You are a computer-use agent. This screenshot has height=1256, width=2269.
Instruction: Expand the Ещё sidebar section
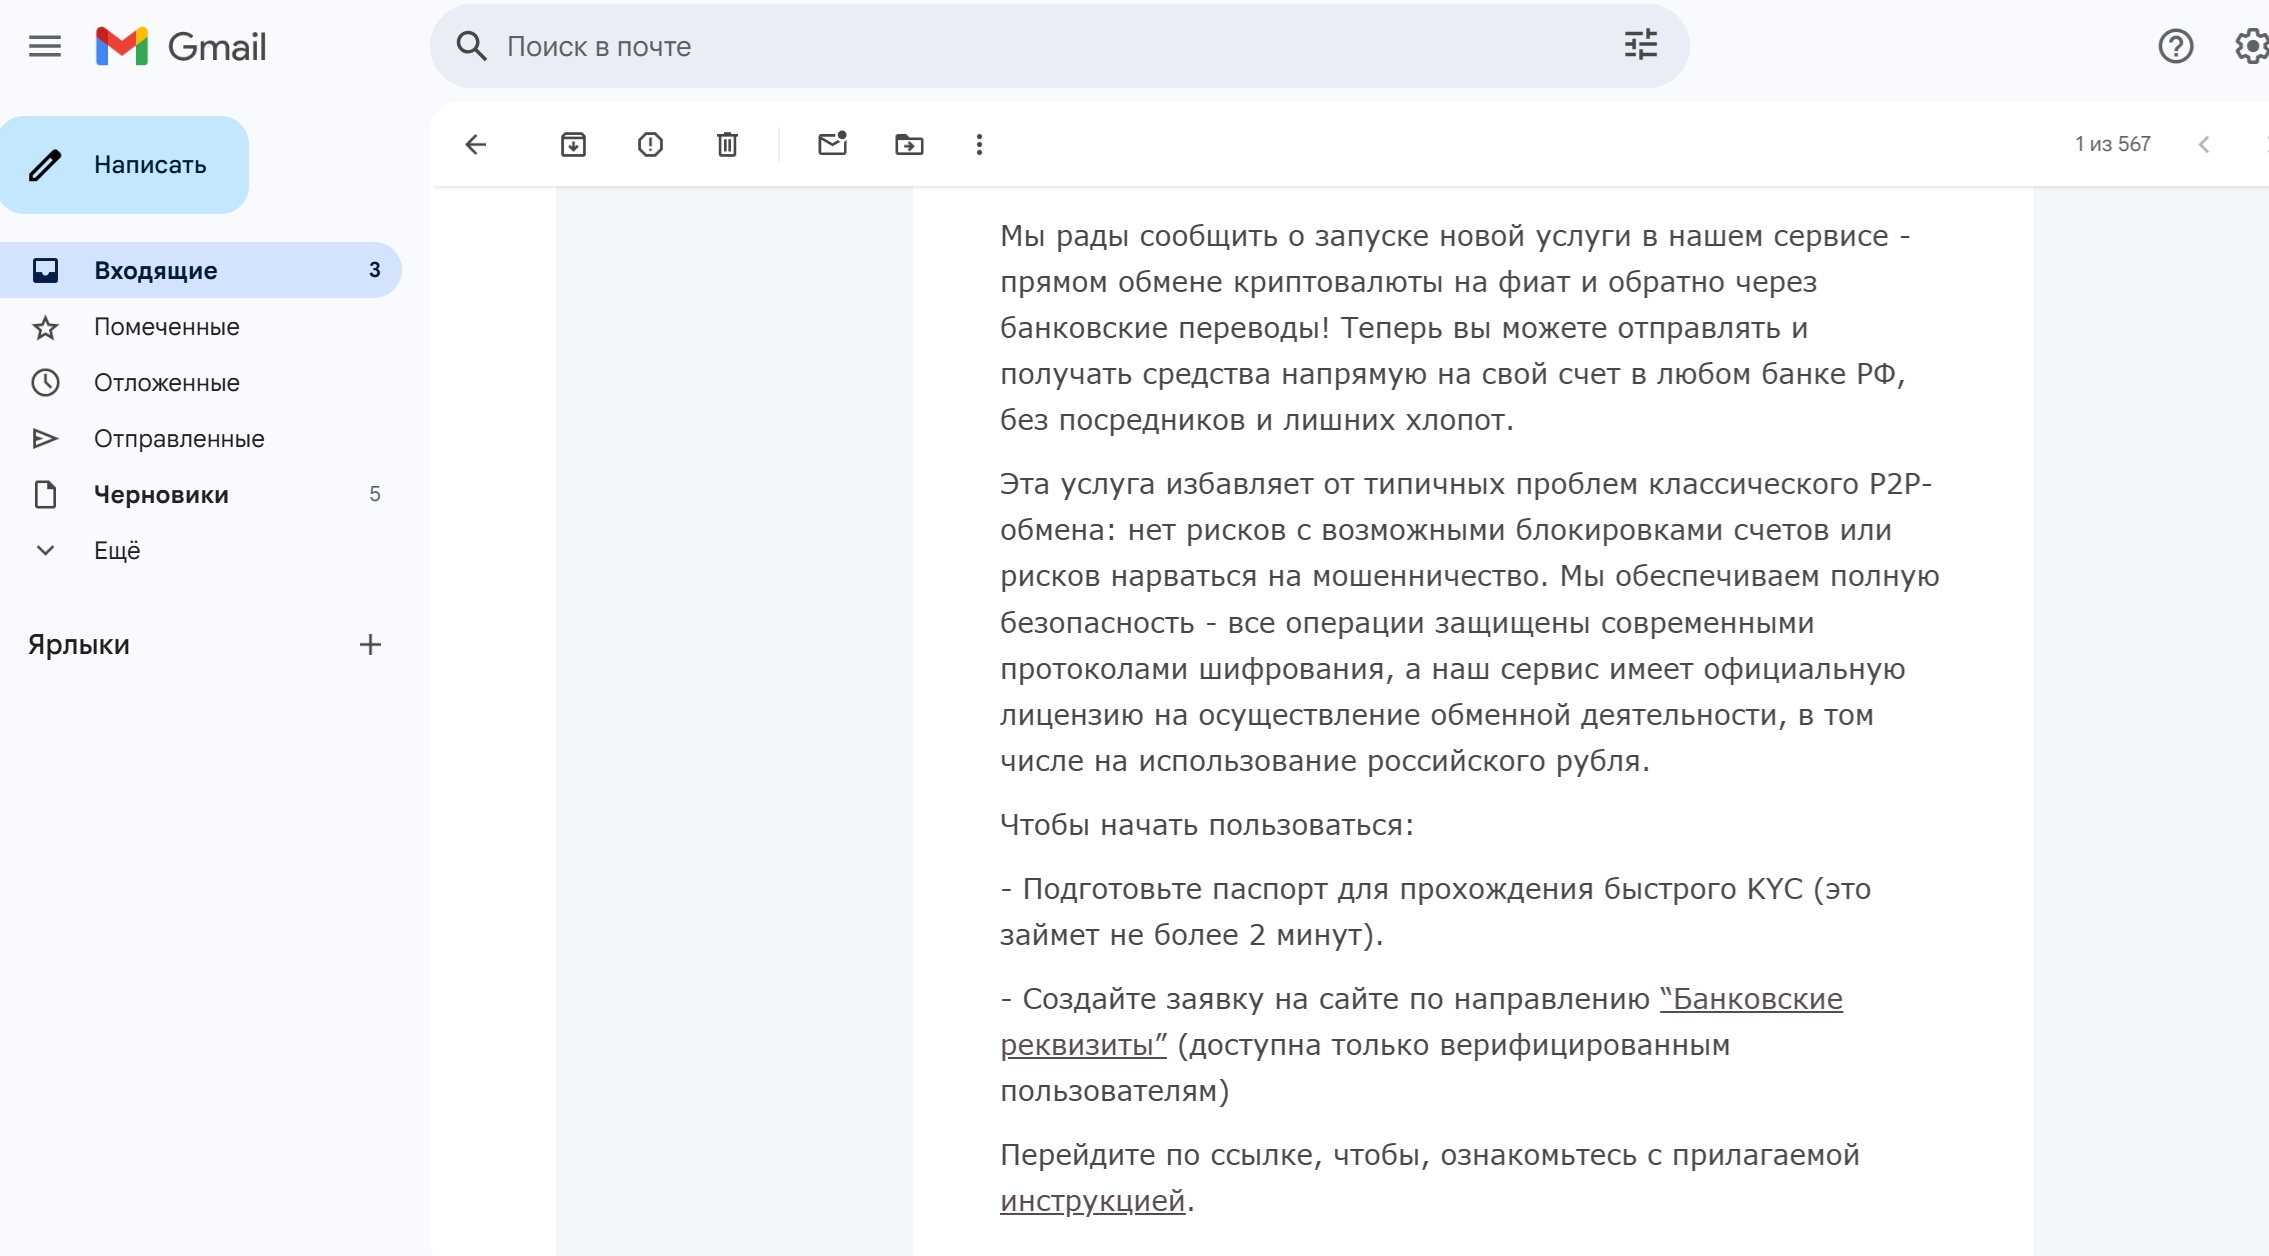coord(117,551)
